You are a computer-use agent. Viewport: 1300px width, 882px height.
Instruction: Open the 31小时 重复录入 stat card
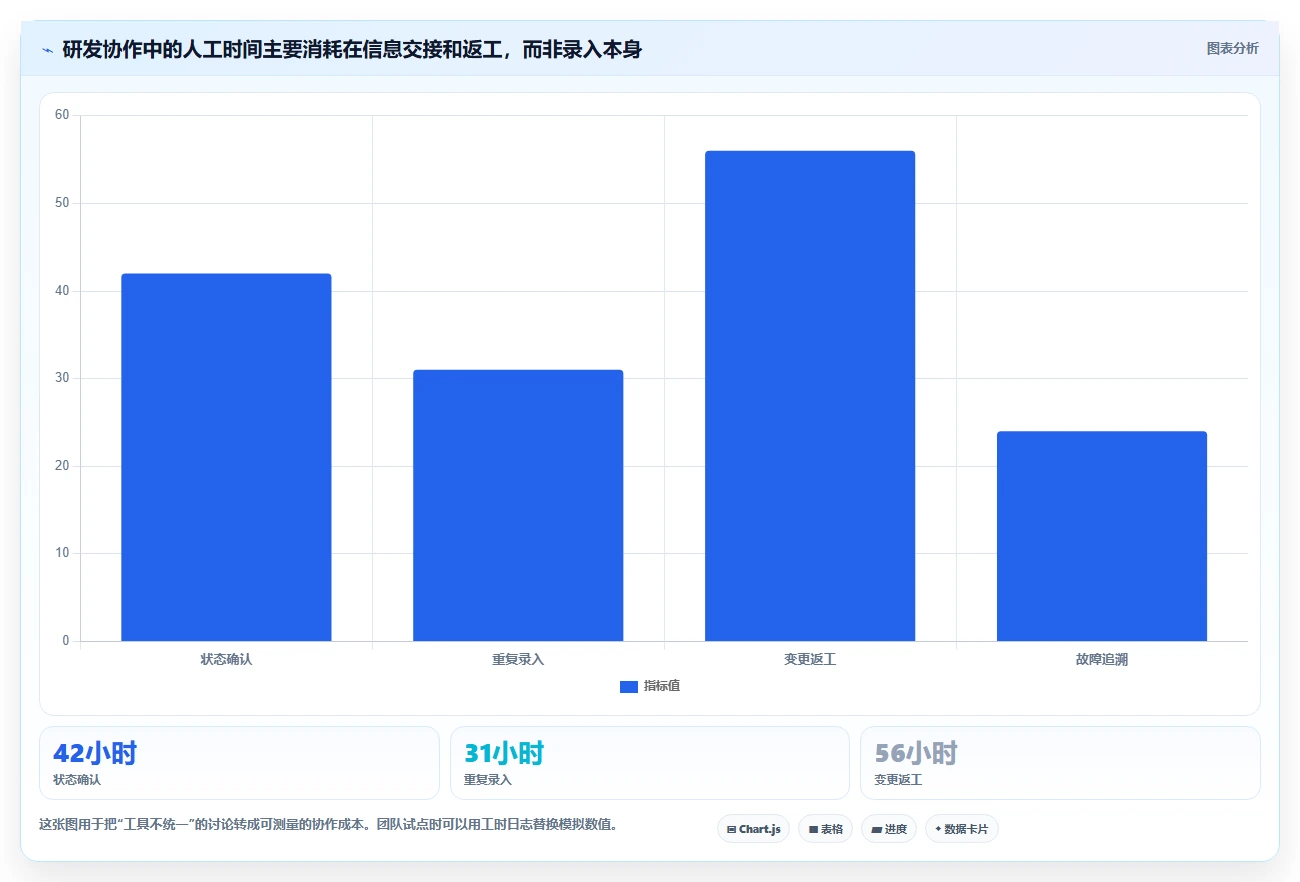pos(650,763)
